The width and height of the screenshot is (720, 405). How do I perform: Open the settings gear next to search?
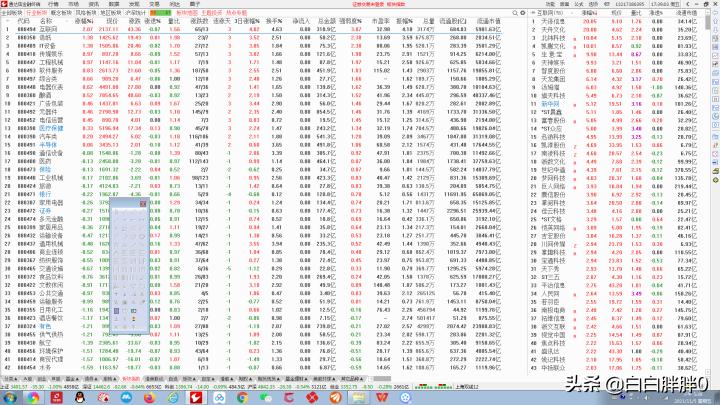click(x=523, y=13)
